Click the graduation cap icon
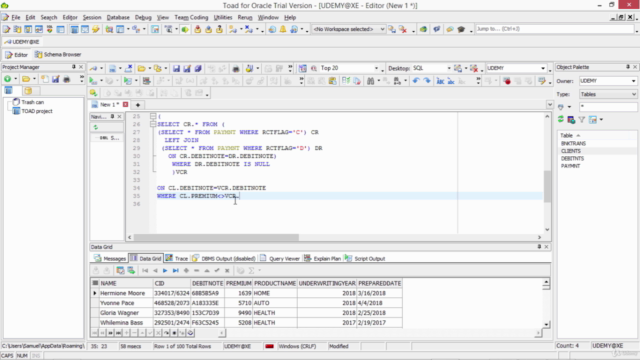 461,29
